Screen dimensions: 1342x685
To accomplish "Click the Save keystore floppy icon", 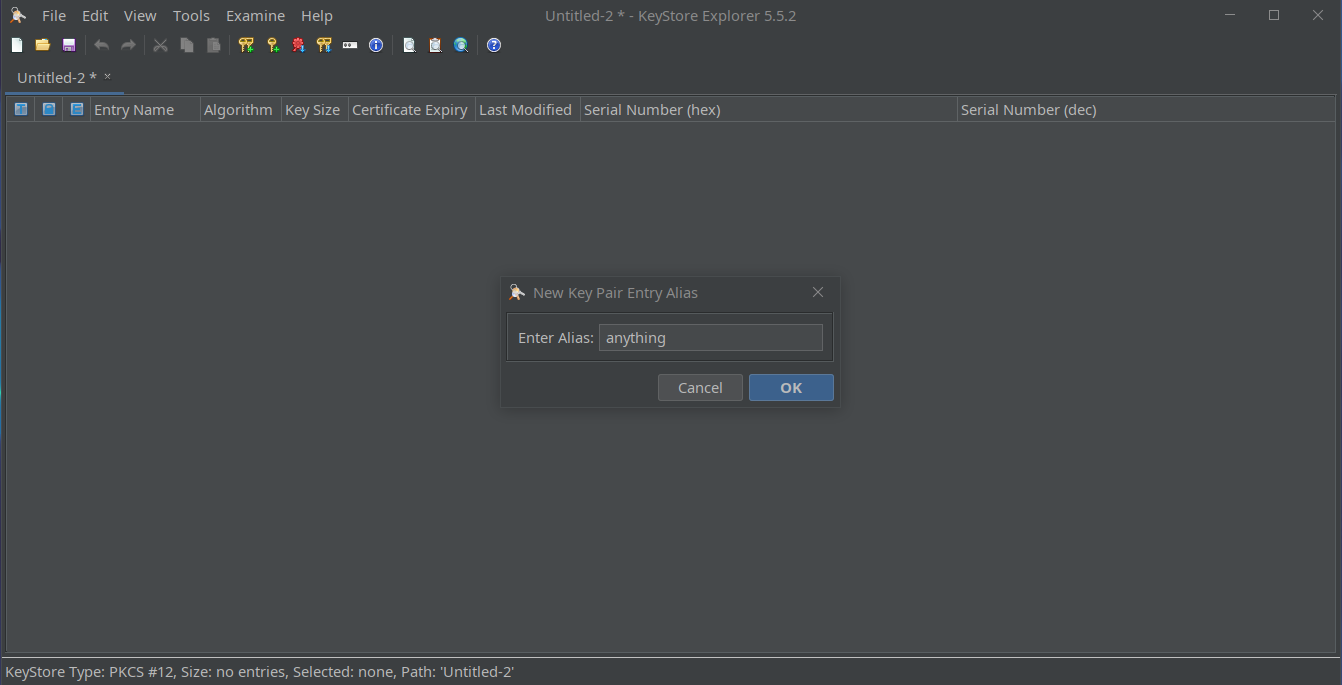I will [69, 45].
